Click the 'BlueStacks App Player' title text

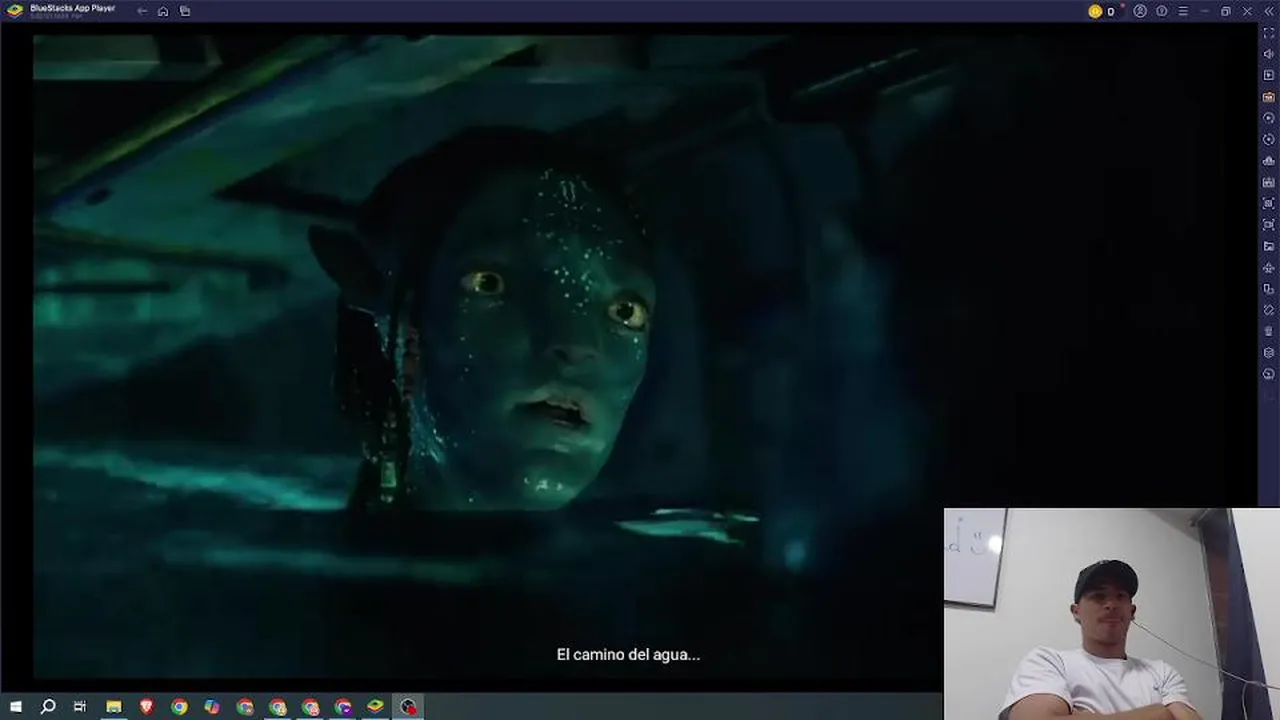coord(72,8)
